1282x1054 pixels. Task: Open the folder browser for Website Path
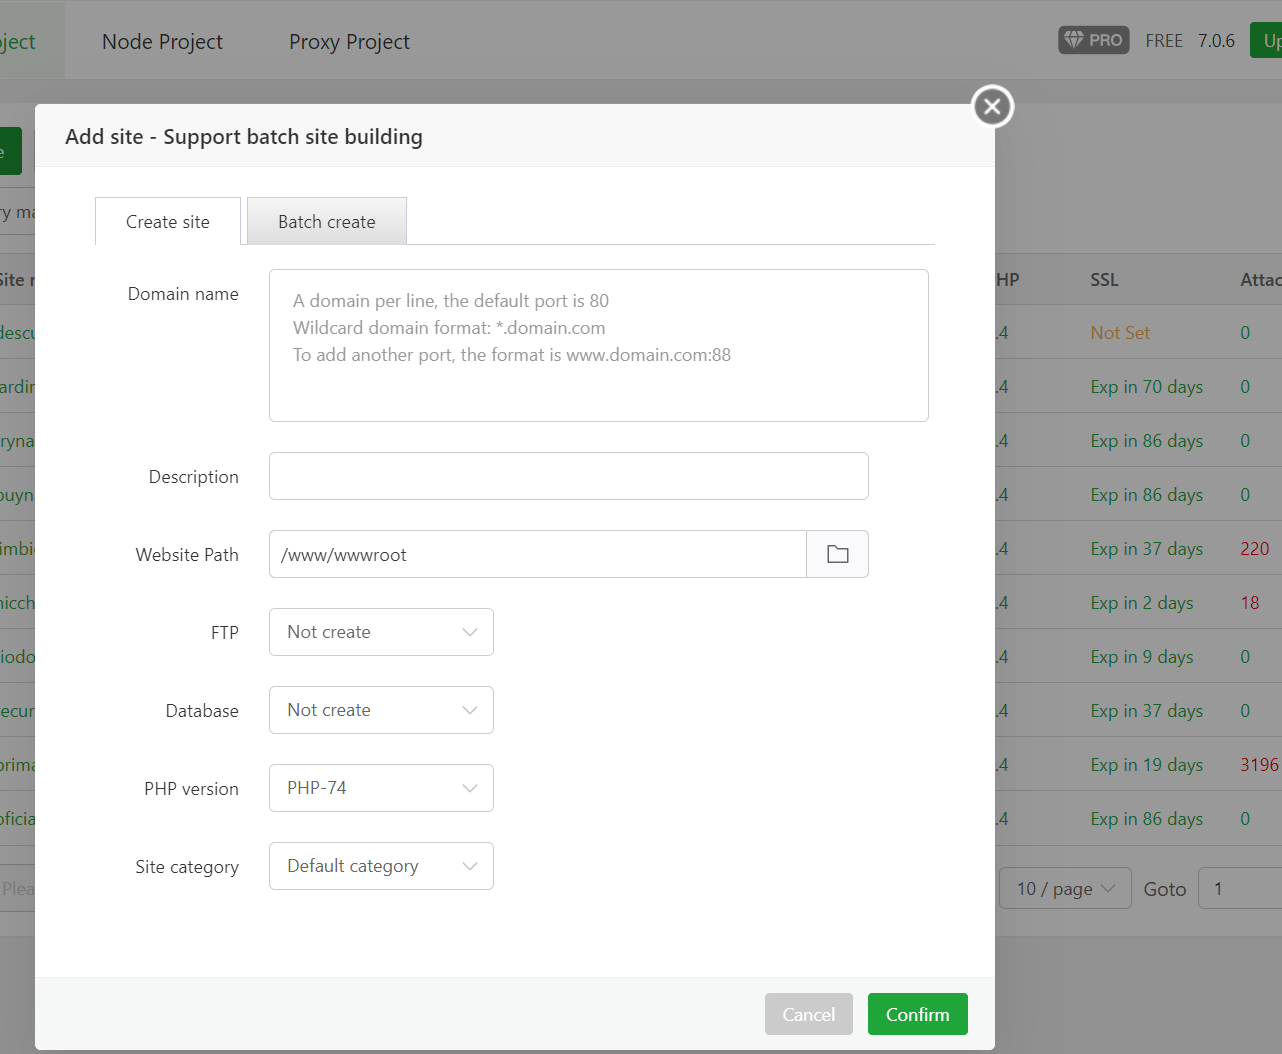[x=837, y=553]
